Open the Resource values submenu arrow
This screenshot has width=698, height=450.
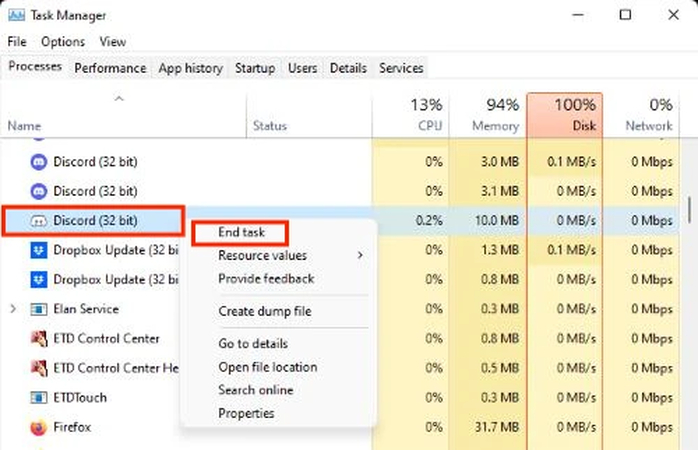(360, 255)
